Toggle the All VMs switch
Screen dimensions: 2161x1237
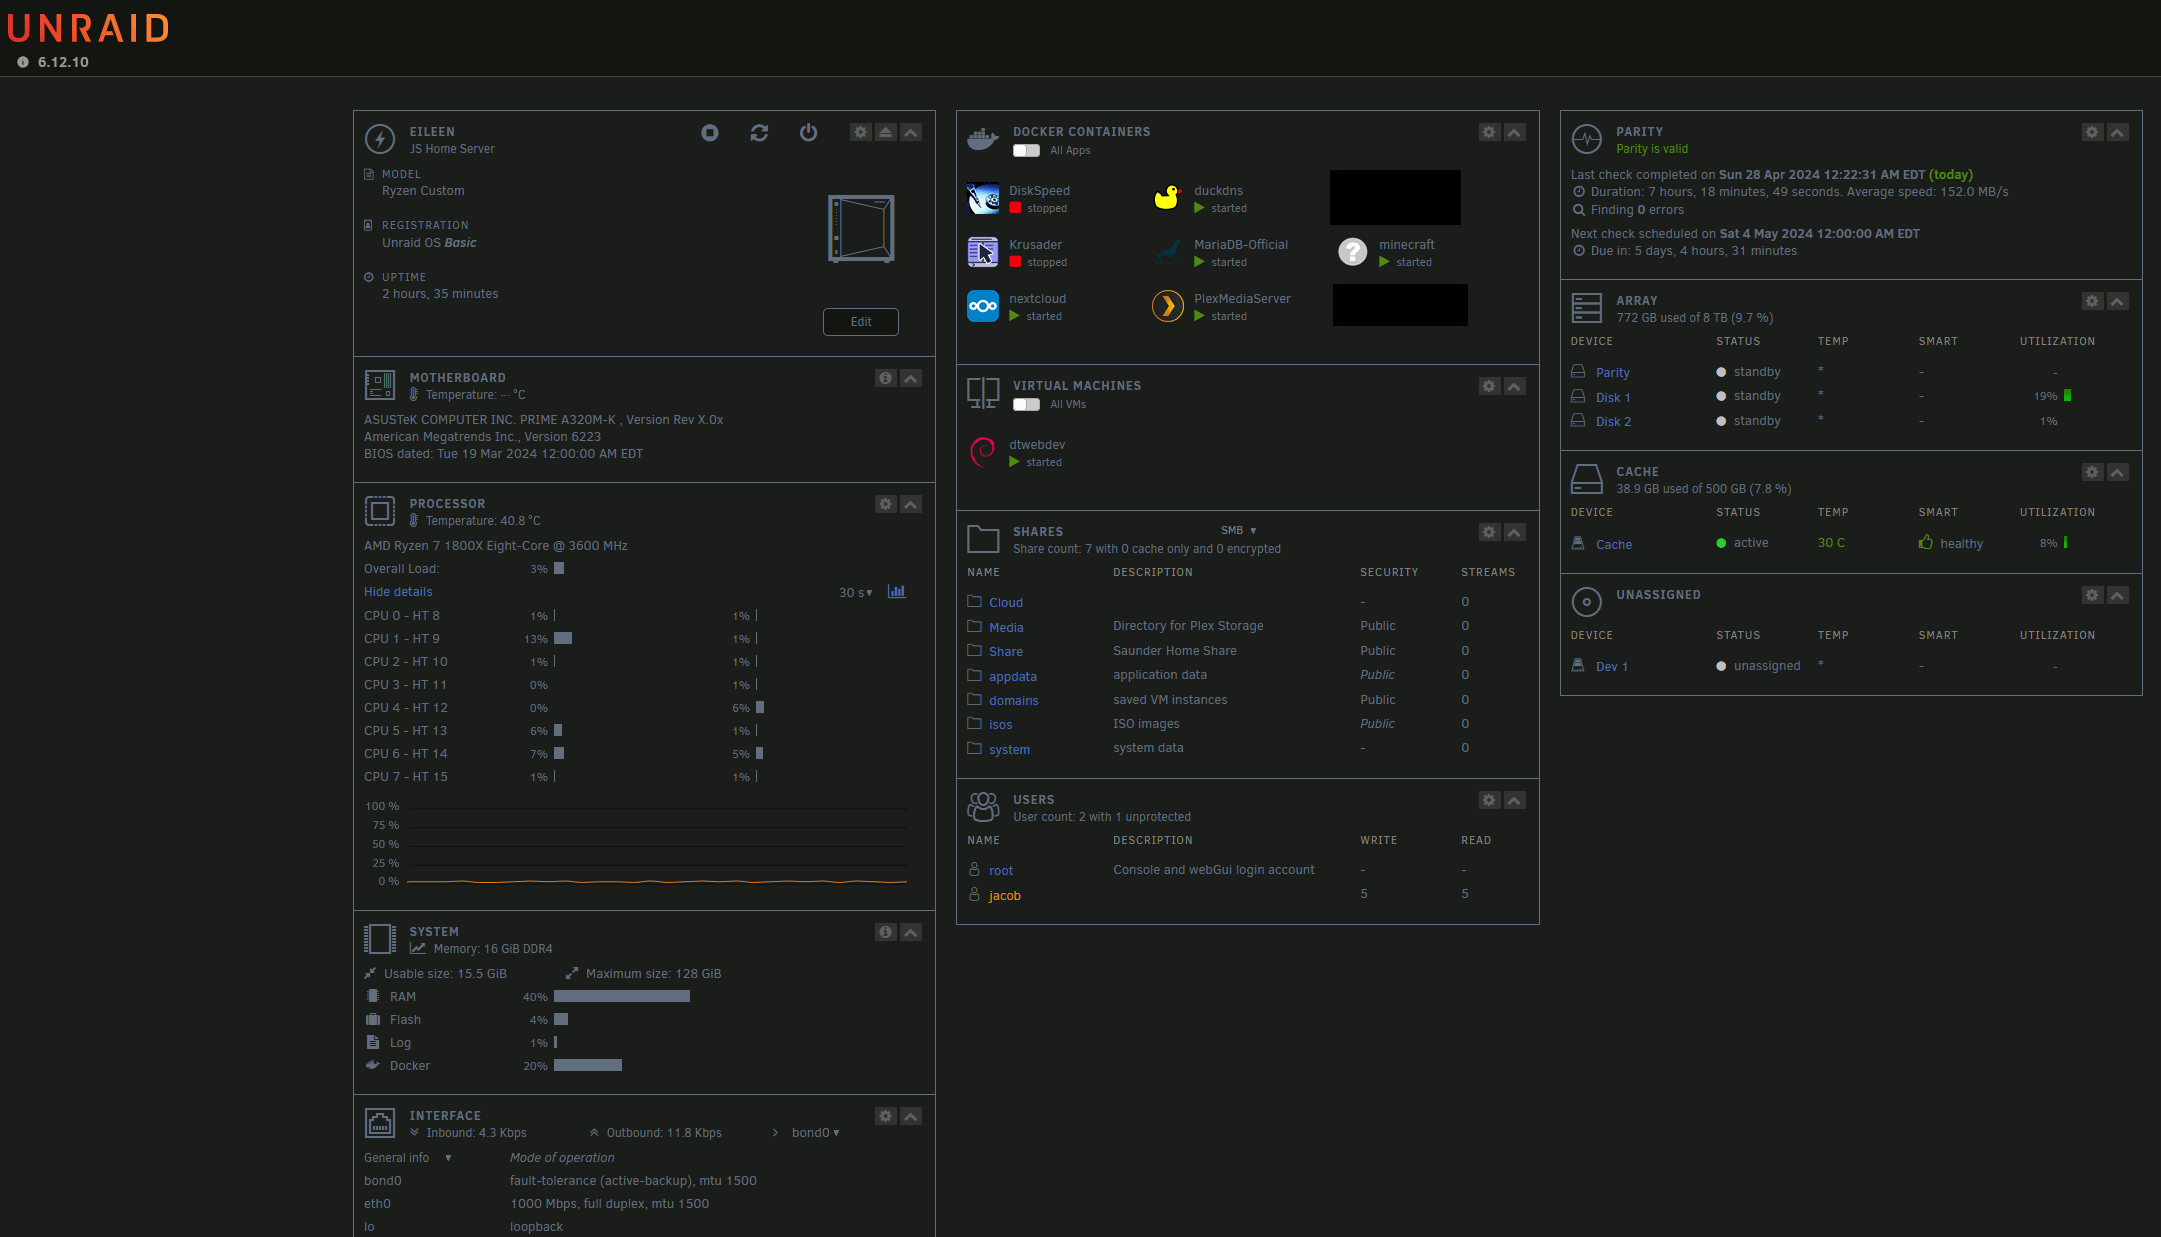pyautogui.click(x=1026, y=405)
